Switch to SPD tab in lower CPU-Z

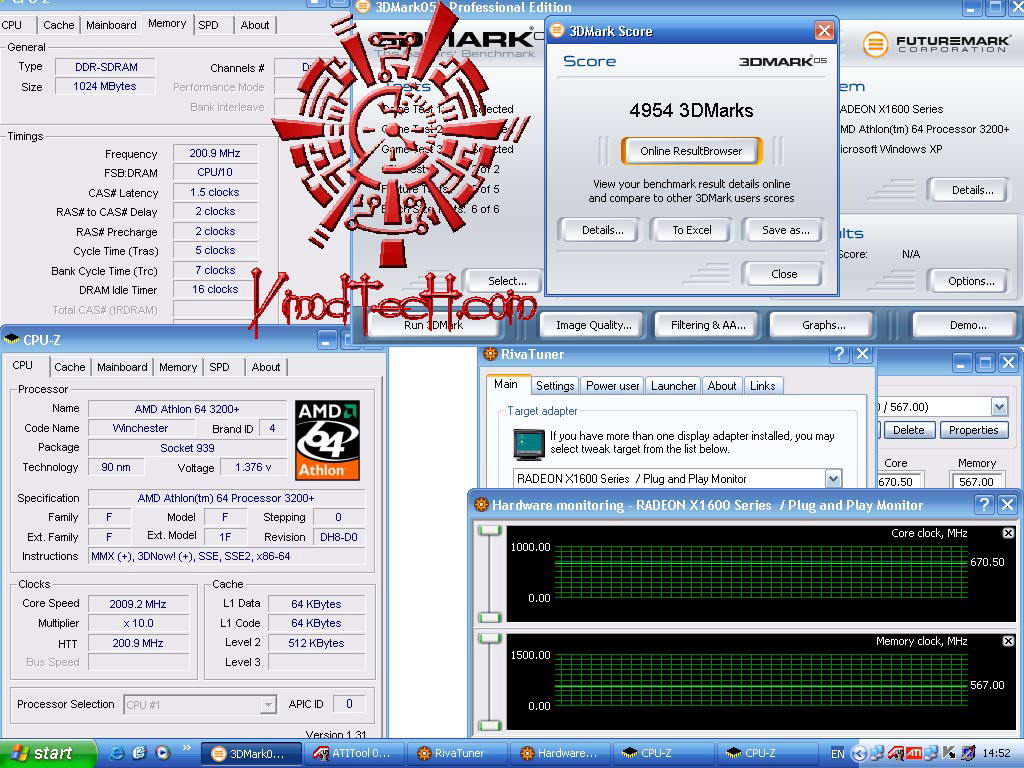[x=219, y=367]
